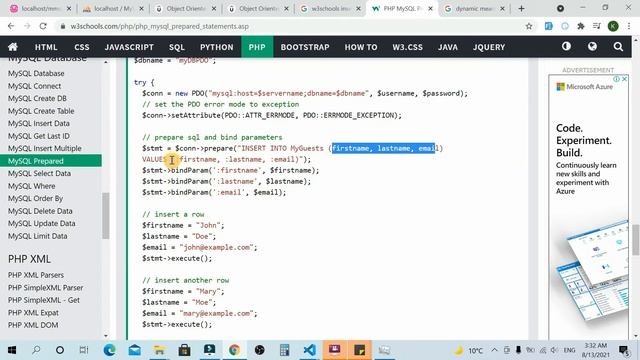Show hidden system tray icons
Viewport: 640px width, 360px height.
coord(494,350)
